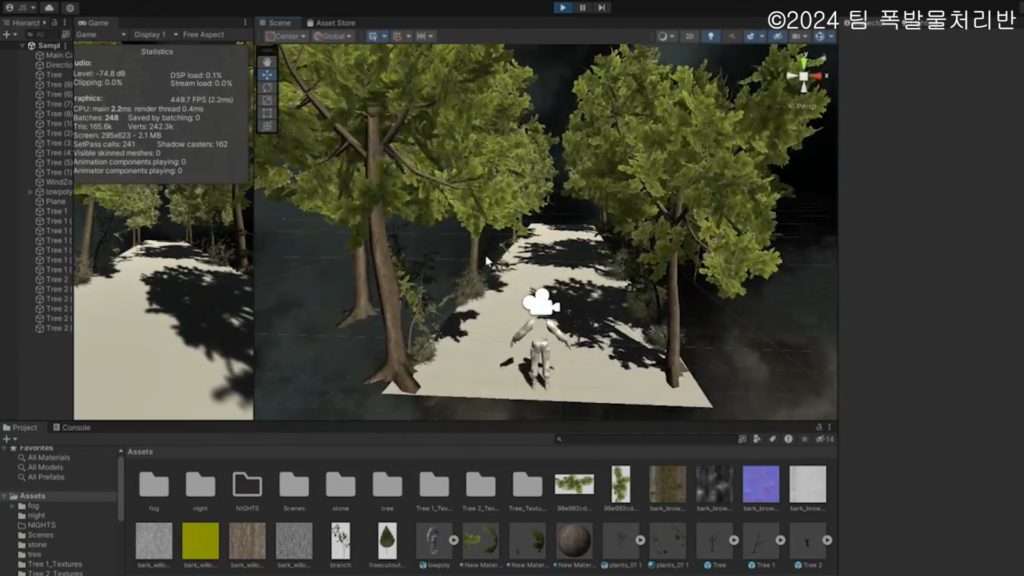
Task: Click the Step frame button
Action: [x=601, y=7]
